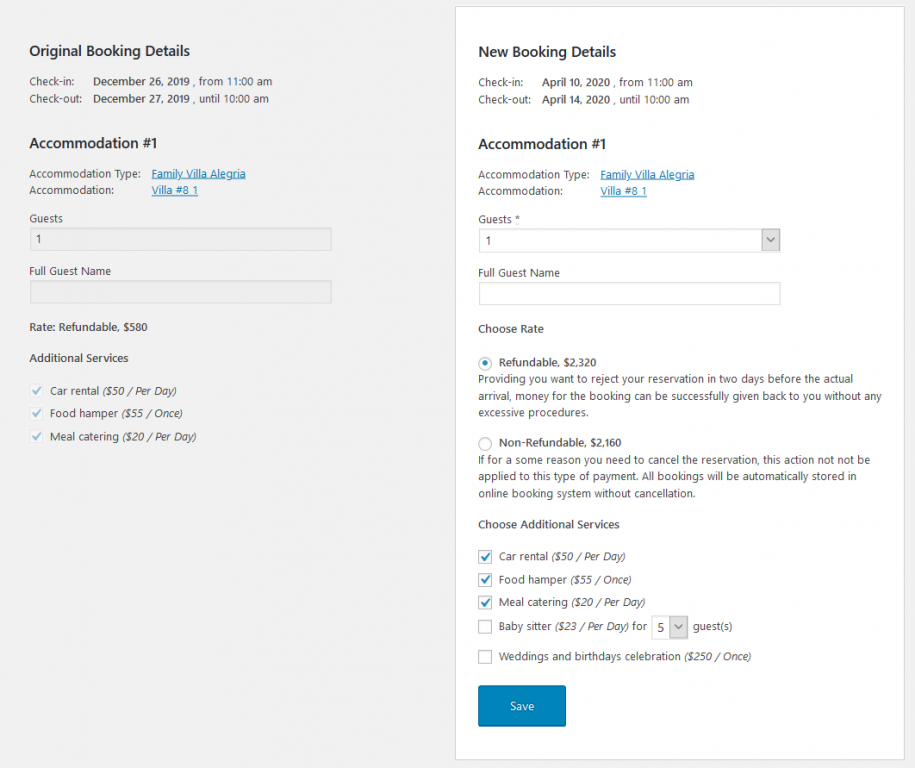Click the checkmark icon beside Meal catering
This screenshot has height=768, width=915.
pos(35,436)
